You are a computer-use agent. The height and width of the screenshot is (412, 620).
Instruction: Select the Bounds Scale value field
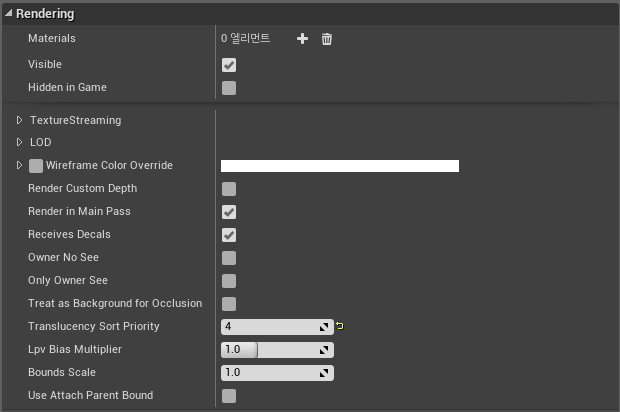pyautogui.click(x=277, y=373)
